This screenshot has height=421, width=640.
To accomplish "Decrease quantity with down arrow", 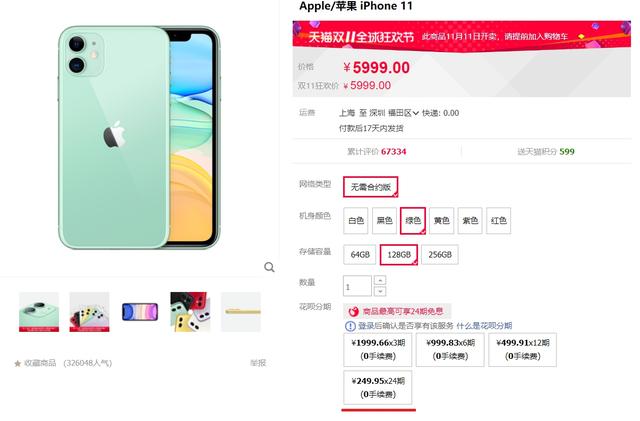I will (380, 291).
